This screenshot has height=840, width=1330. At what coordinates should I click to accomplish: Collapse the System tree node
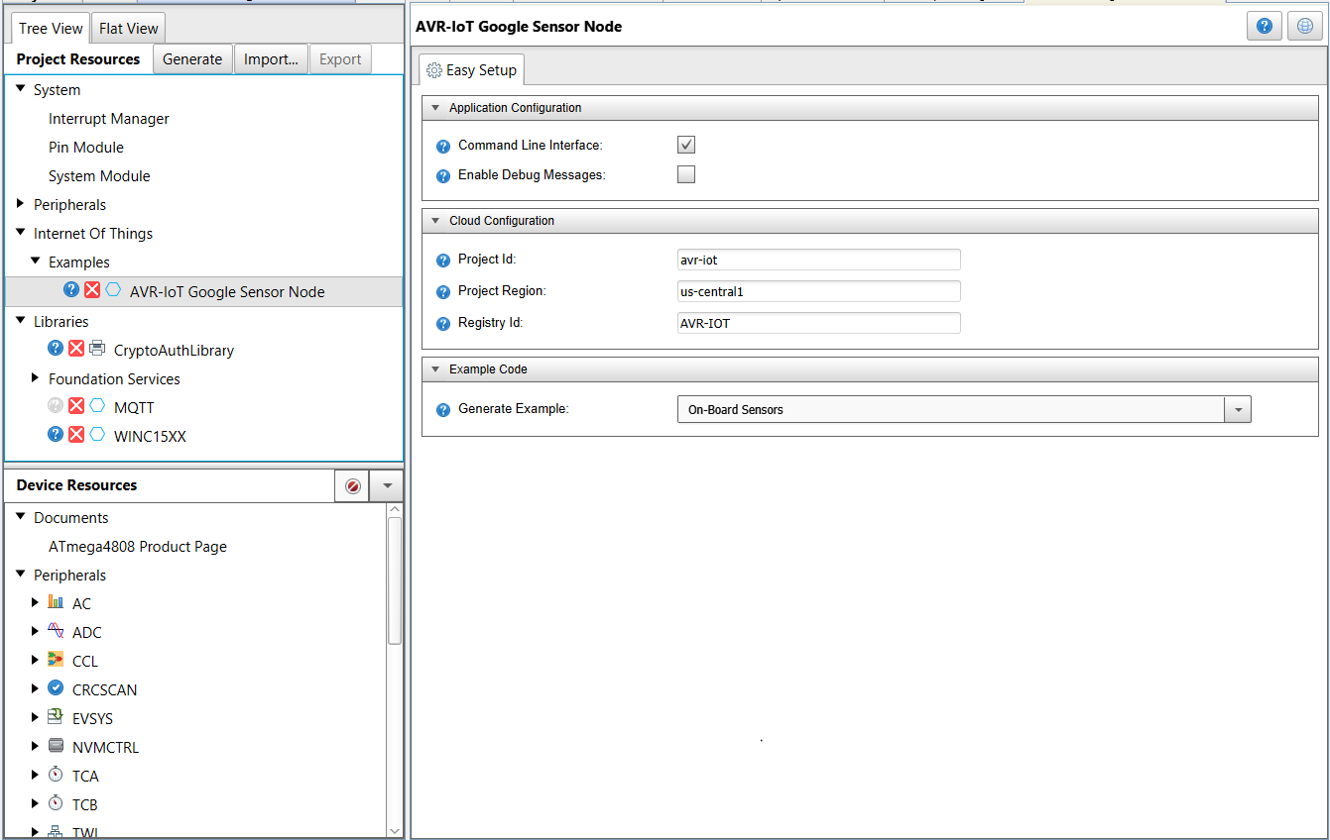21,89
